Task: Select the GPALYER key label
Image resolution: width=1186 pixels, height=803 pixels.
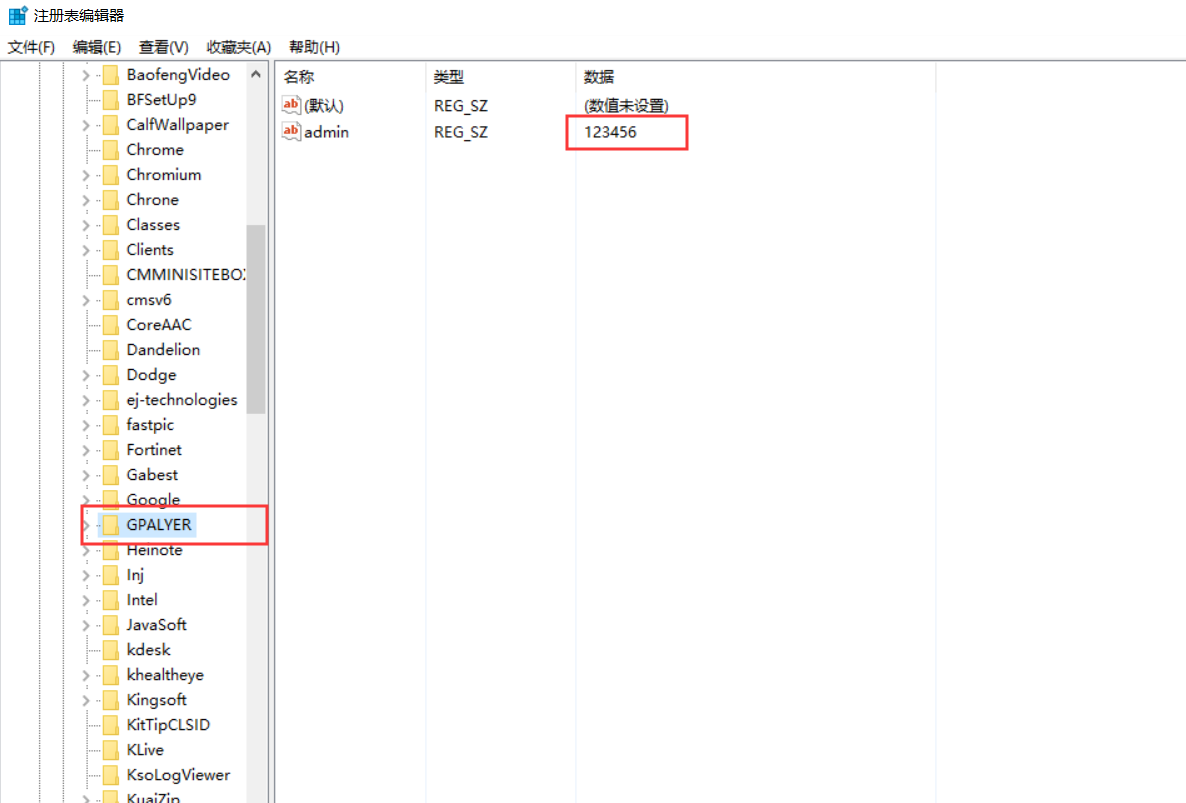Action: point(159,525)
